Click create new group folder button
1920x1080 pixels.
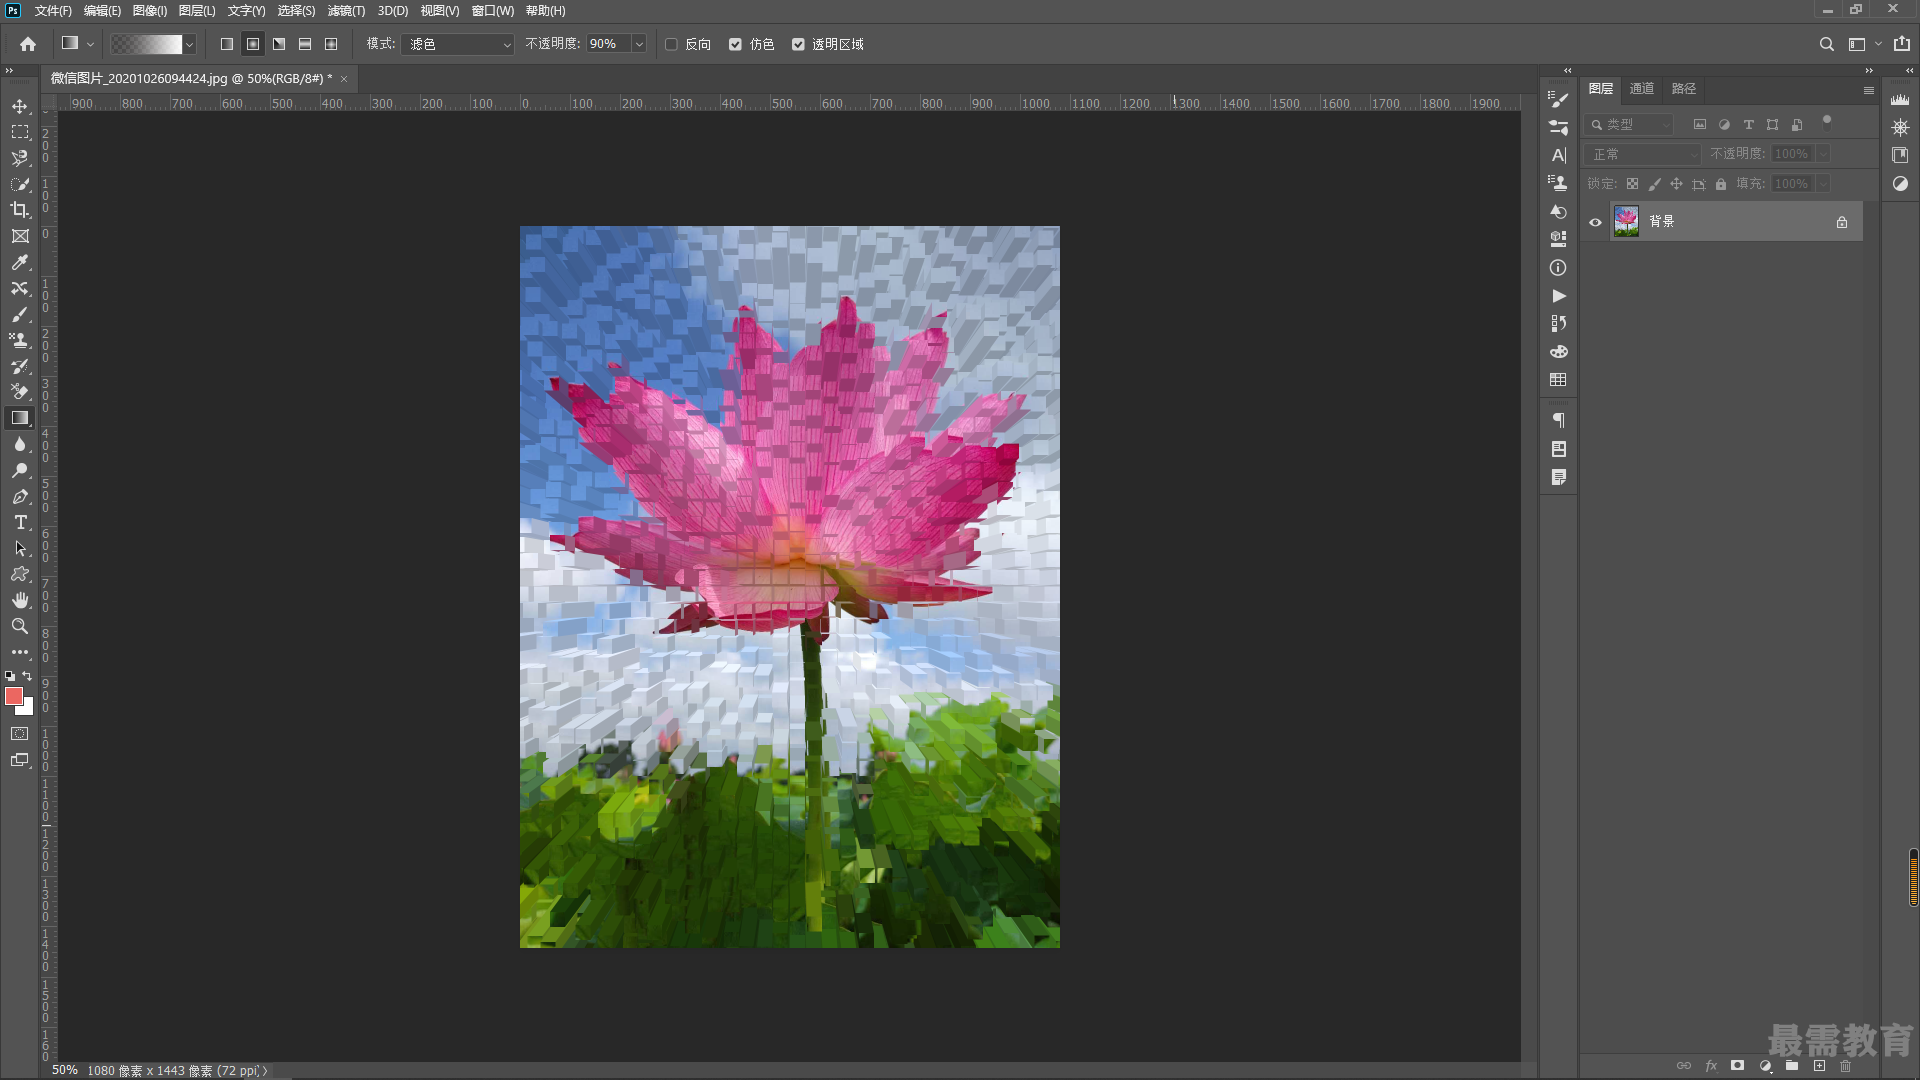(1792, 1066)
